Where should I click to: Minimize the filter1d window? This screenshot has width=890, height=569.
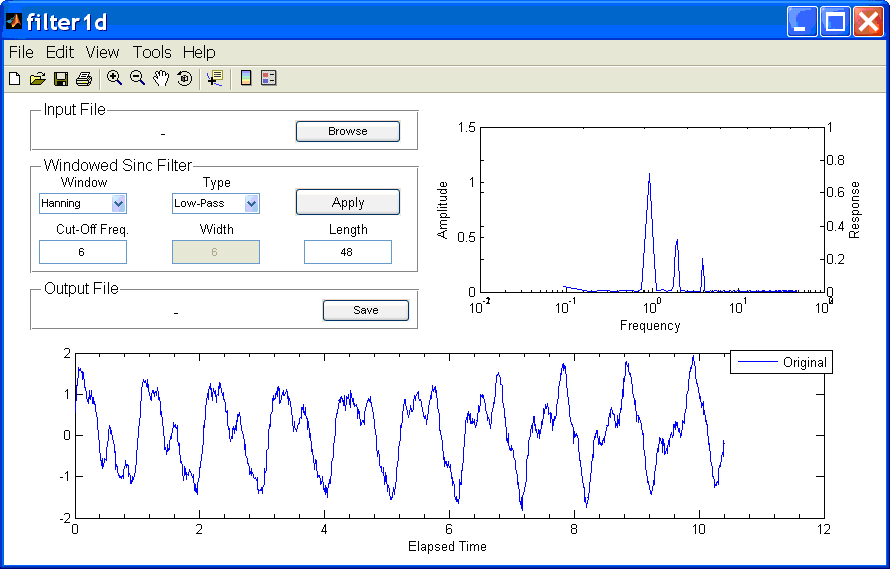click(801, 22)
